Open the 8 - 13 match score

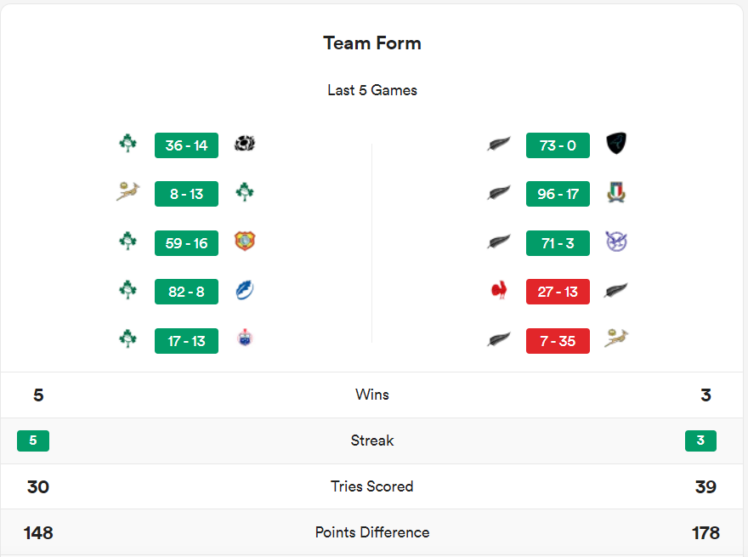pyautogui.click(x=186, y=193)
